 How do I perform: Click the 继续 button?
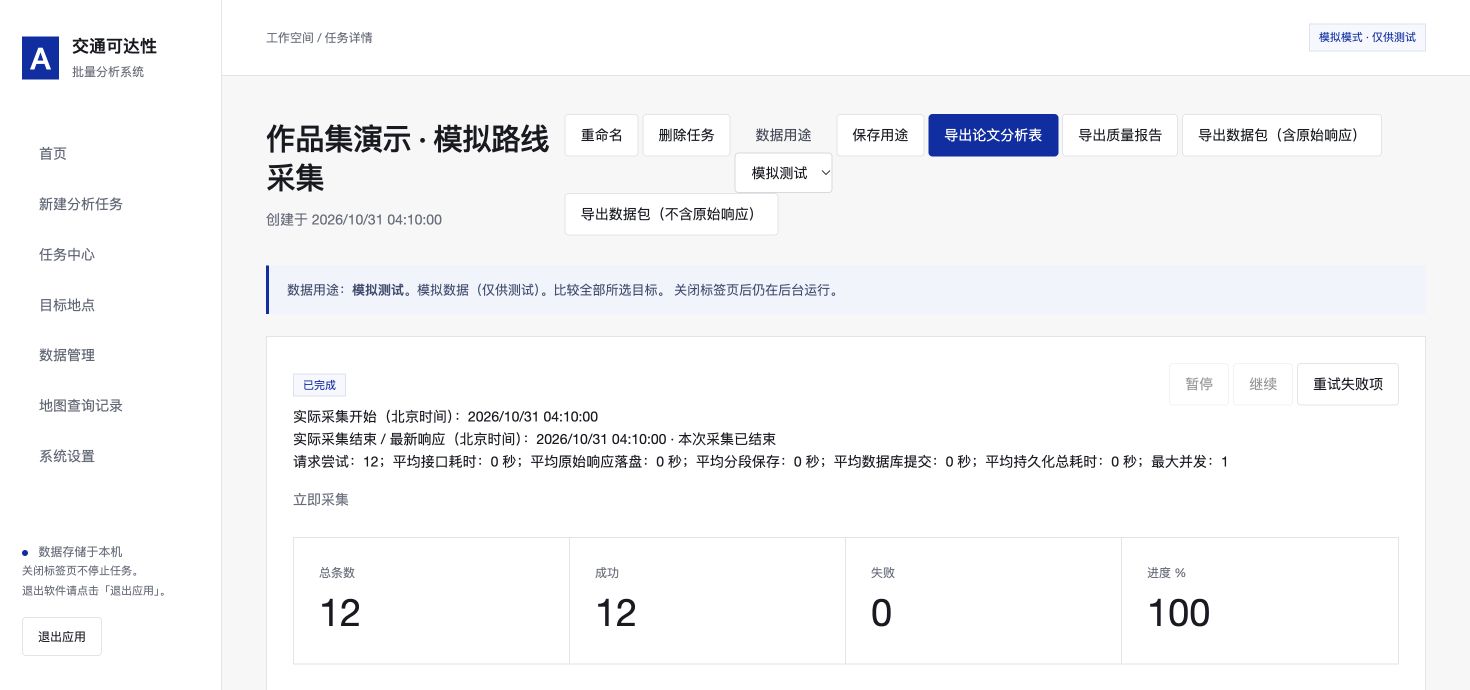1263,384
